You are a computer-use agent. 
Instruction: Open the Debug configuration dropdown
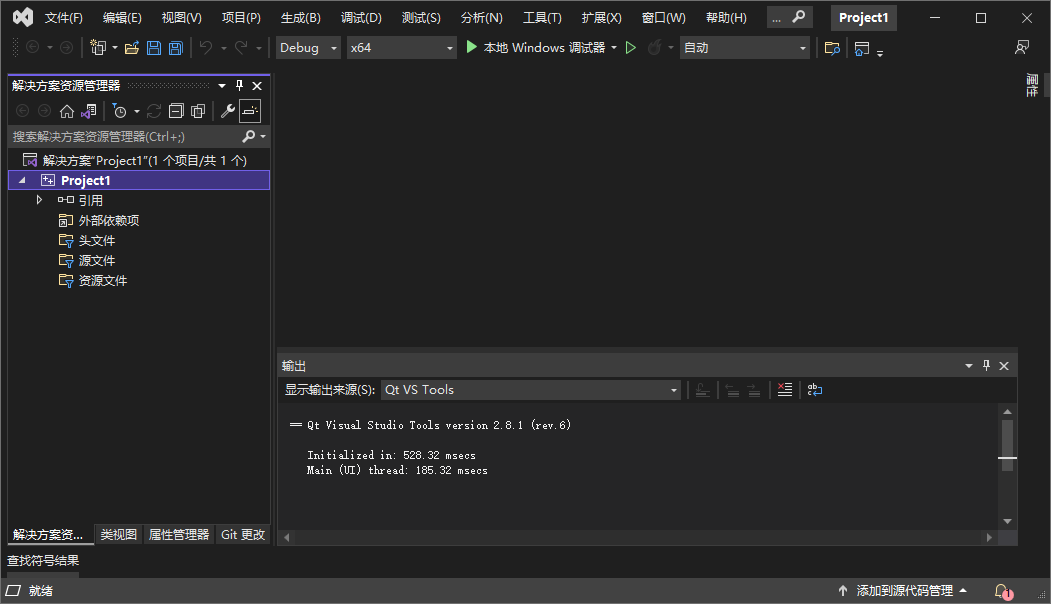[x=307, y=46]
